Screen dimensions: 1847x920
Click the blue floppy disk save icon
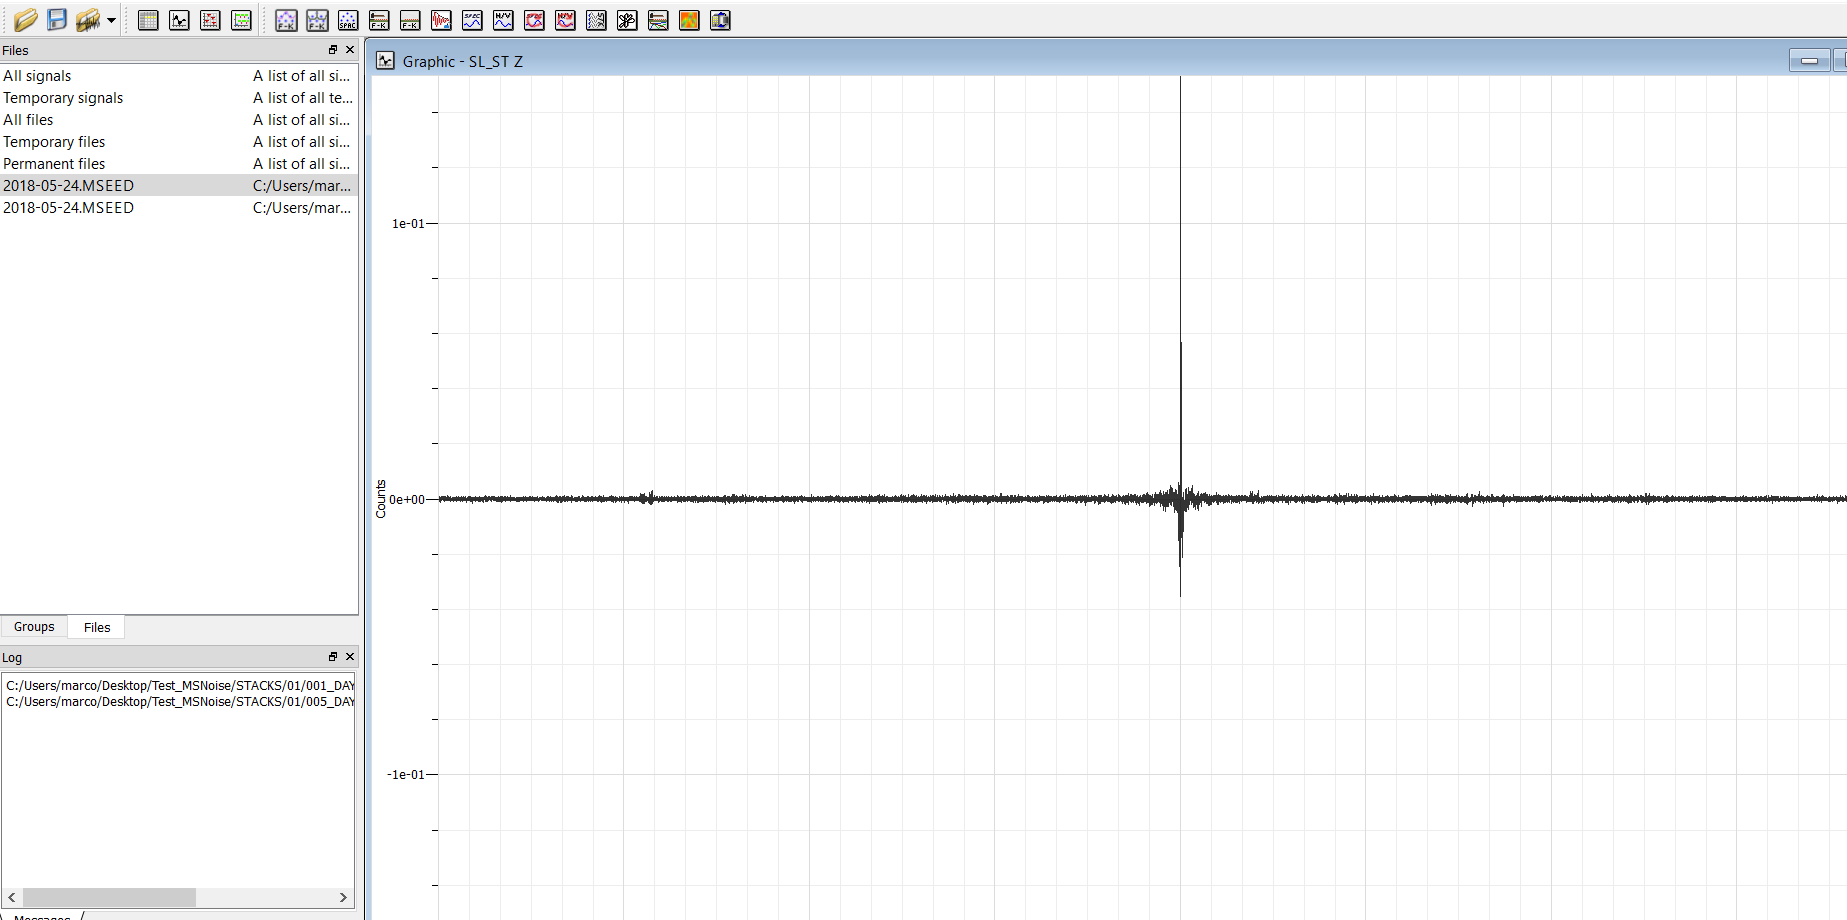point(57,20)
